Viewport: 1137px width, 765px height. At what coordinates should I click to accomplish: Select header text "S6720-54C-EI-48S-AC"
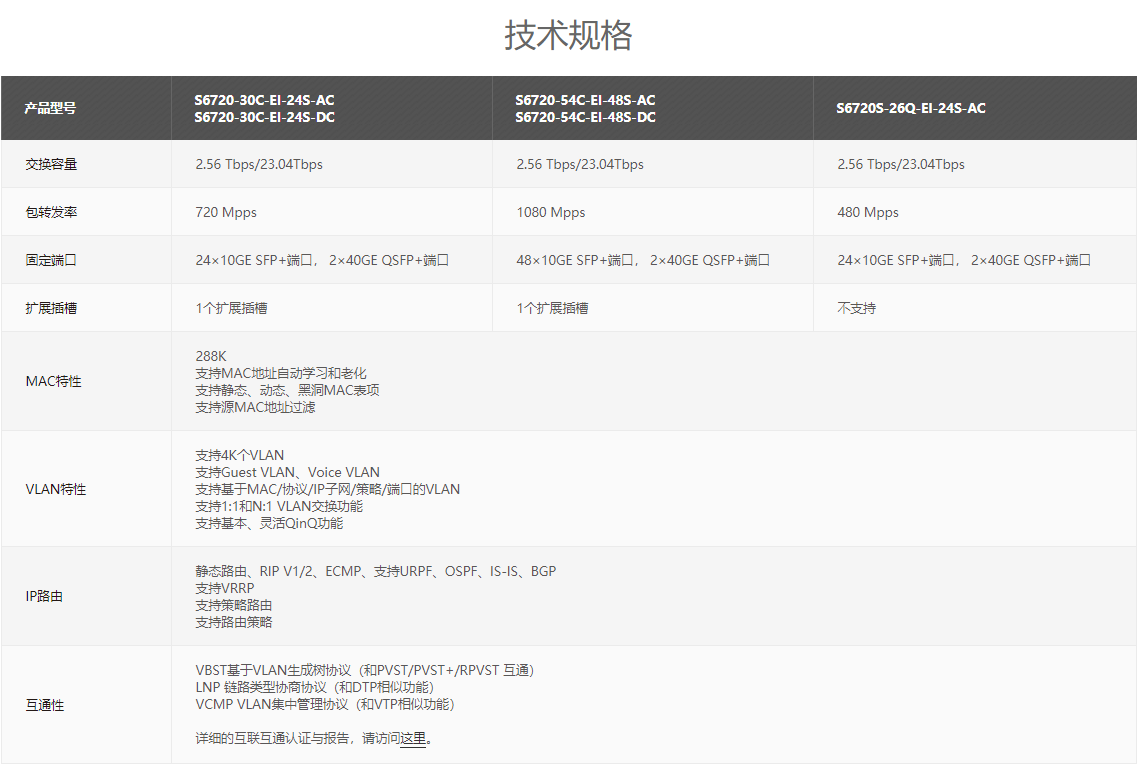click(x=585, y=100)
